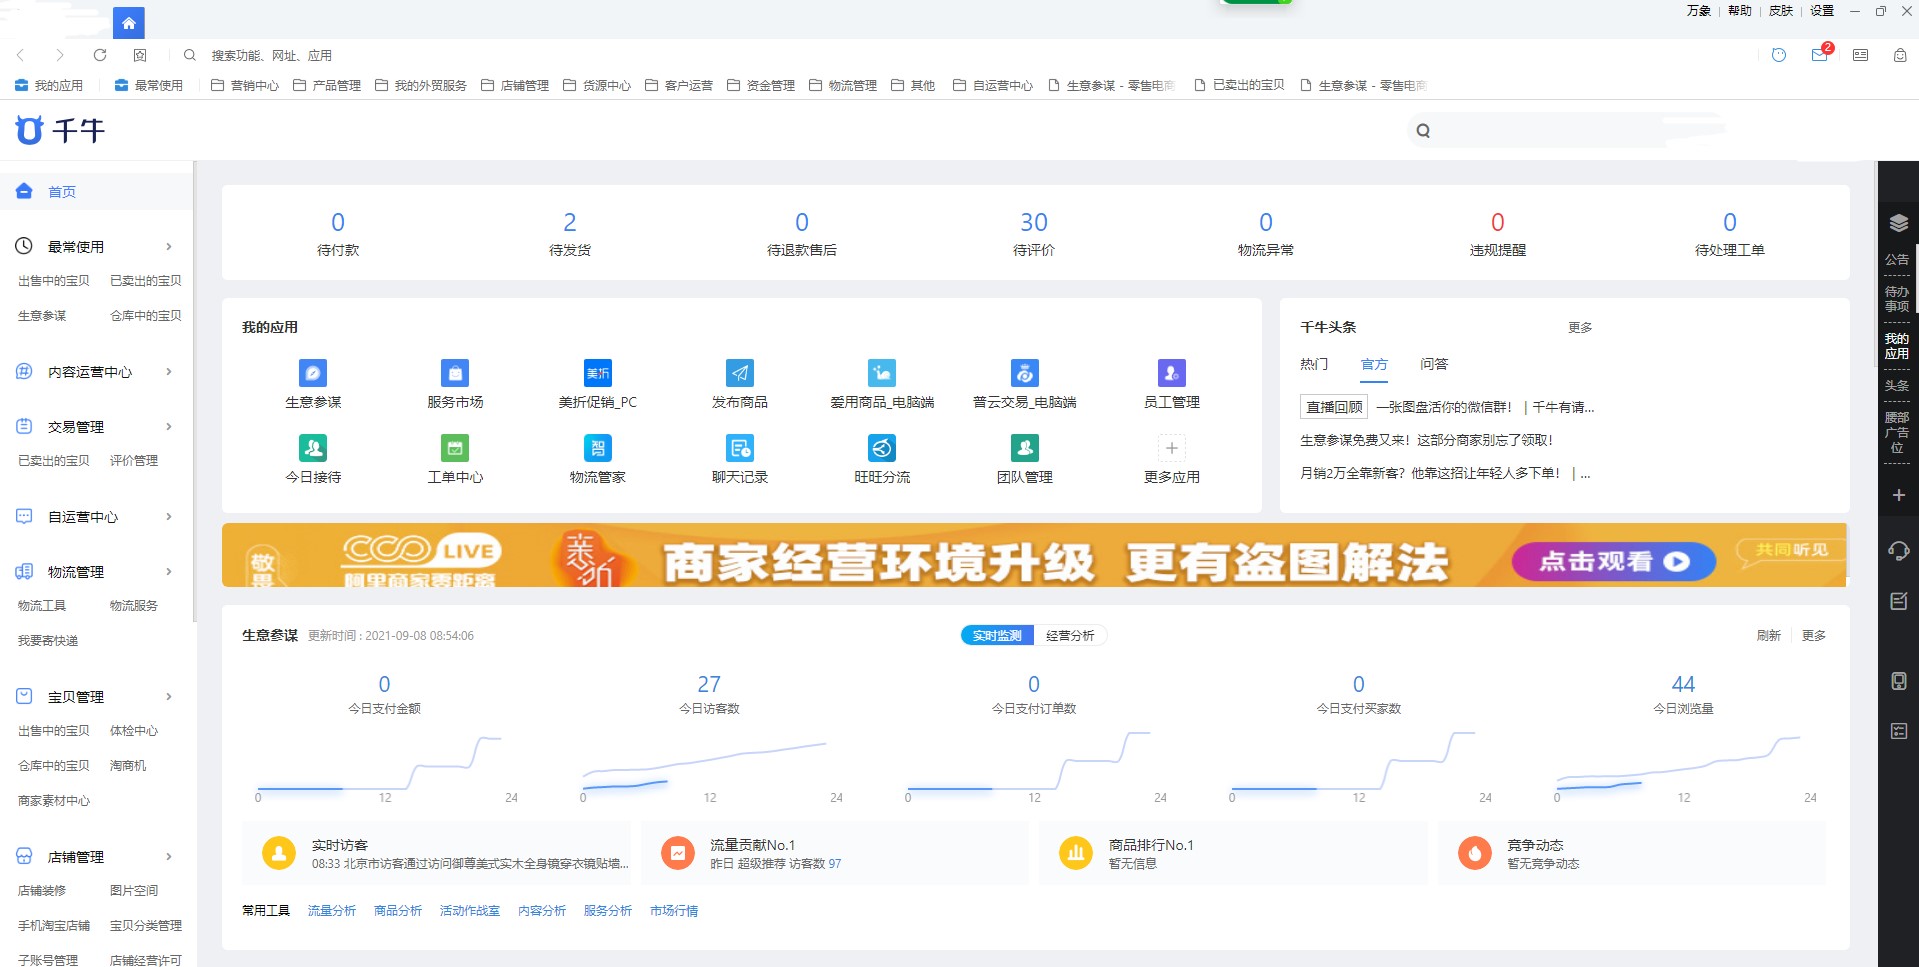Click the 更多应用 plus icon
The width and height of the screenshot is (1919, 967).
coord(1170,448)
